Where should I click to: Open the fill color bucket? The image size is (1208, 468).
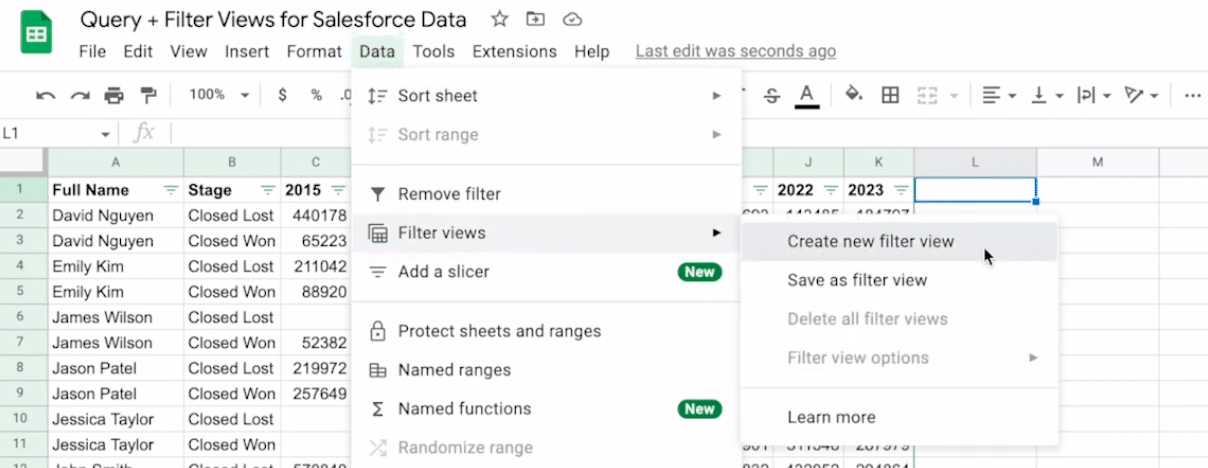pos(854,95)
